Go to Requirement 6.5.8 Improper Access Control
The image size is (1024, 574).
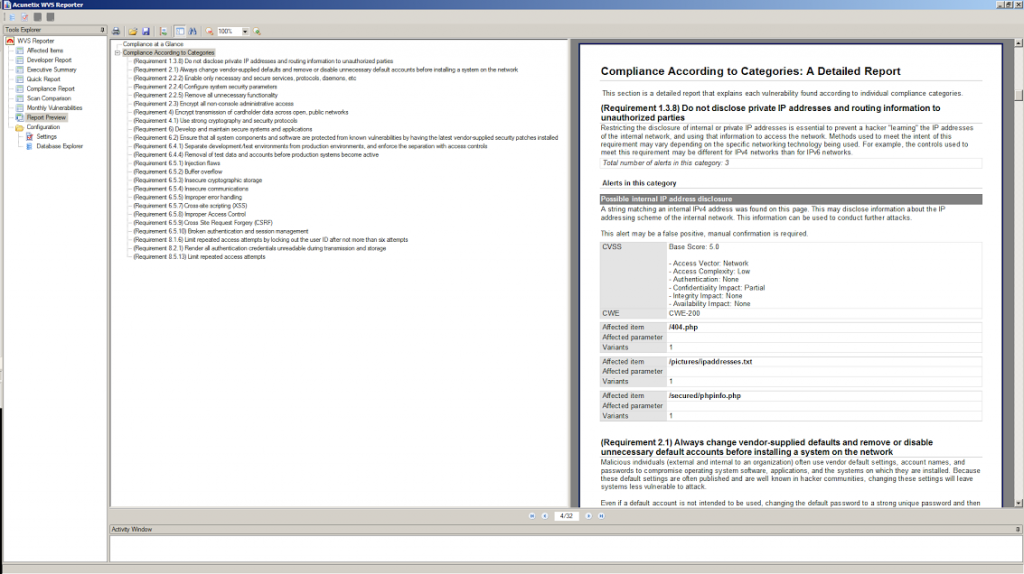coord(189,214)
